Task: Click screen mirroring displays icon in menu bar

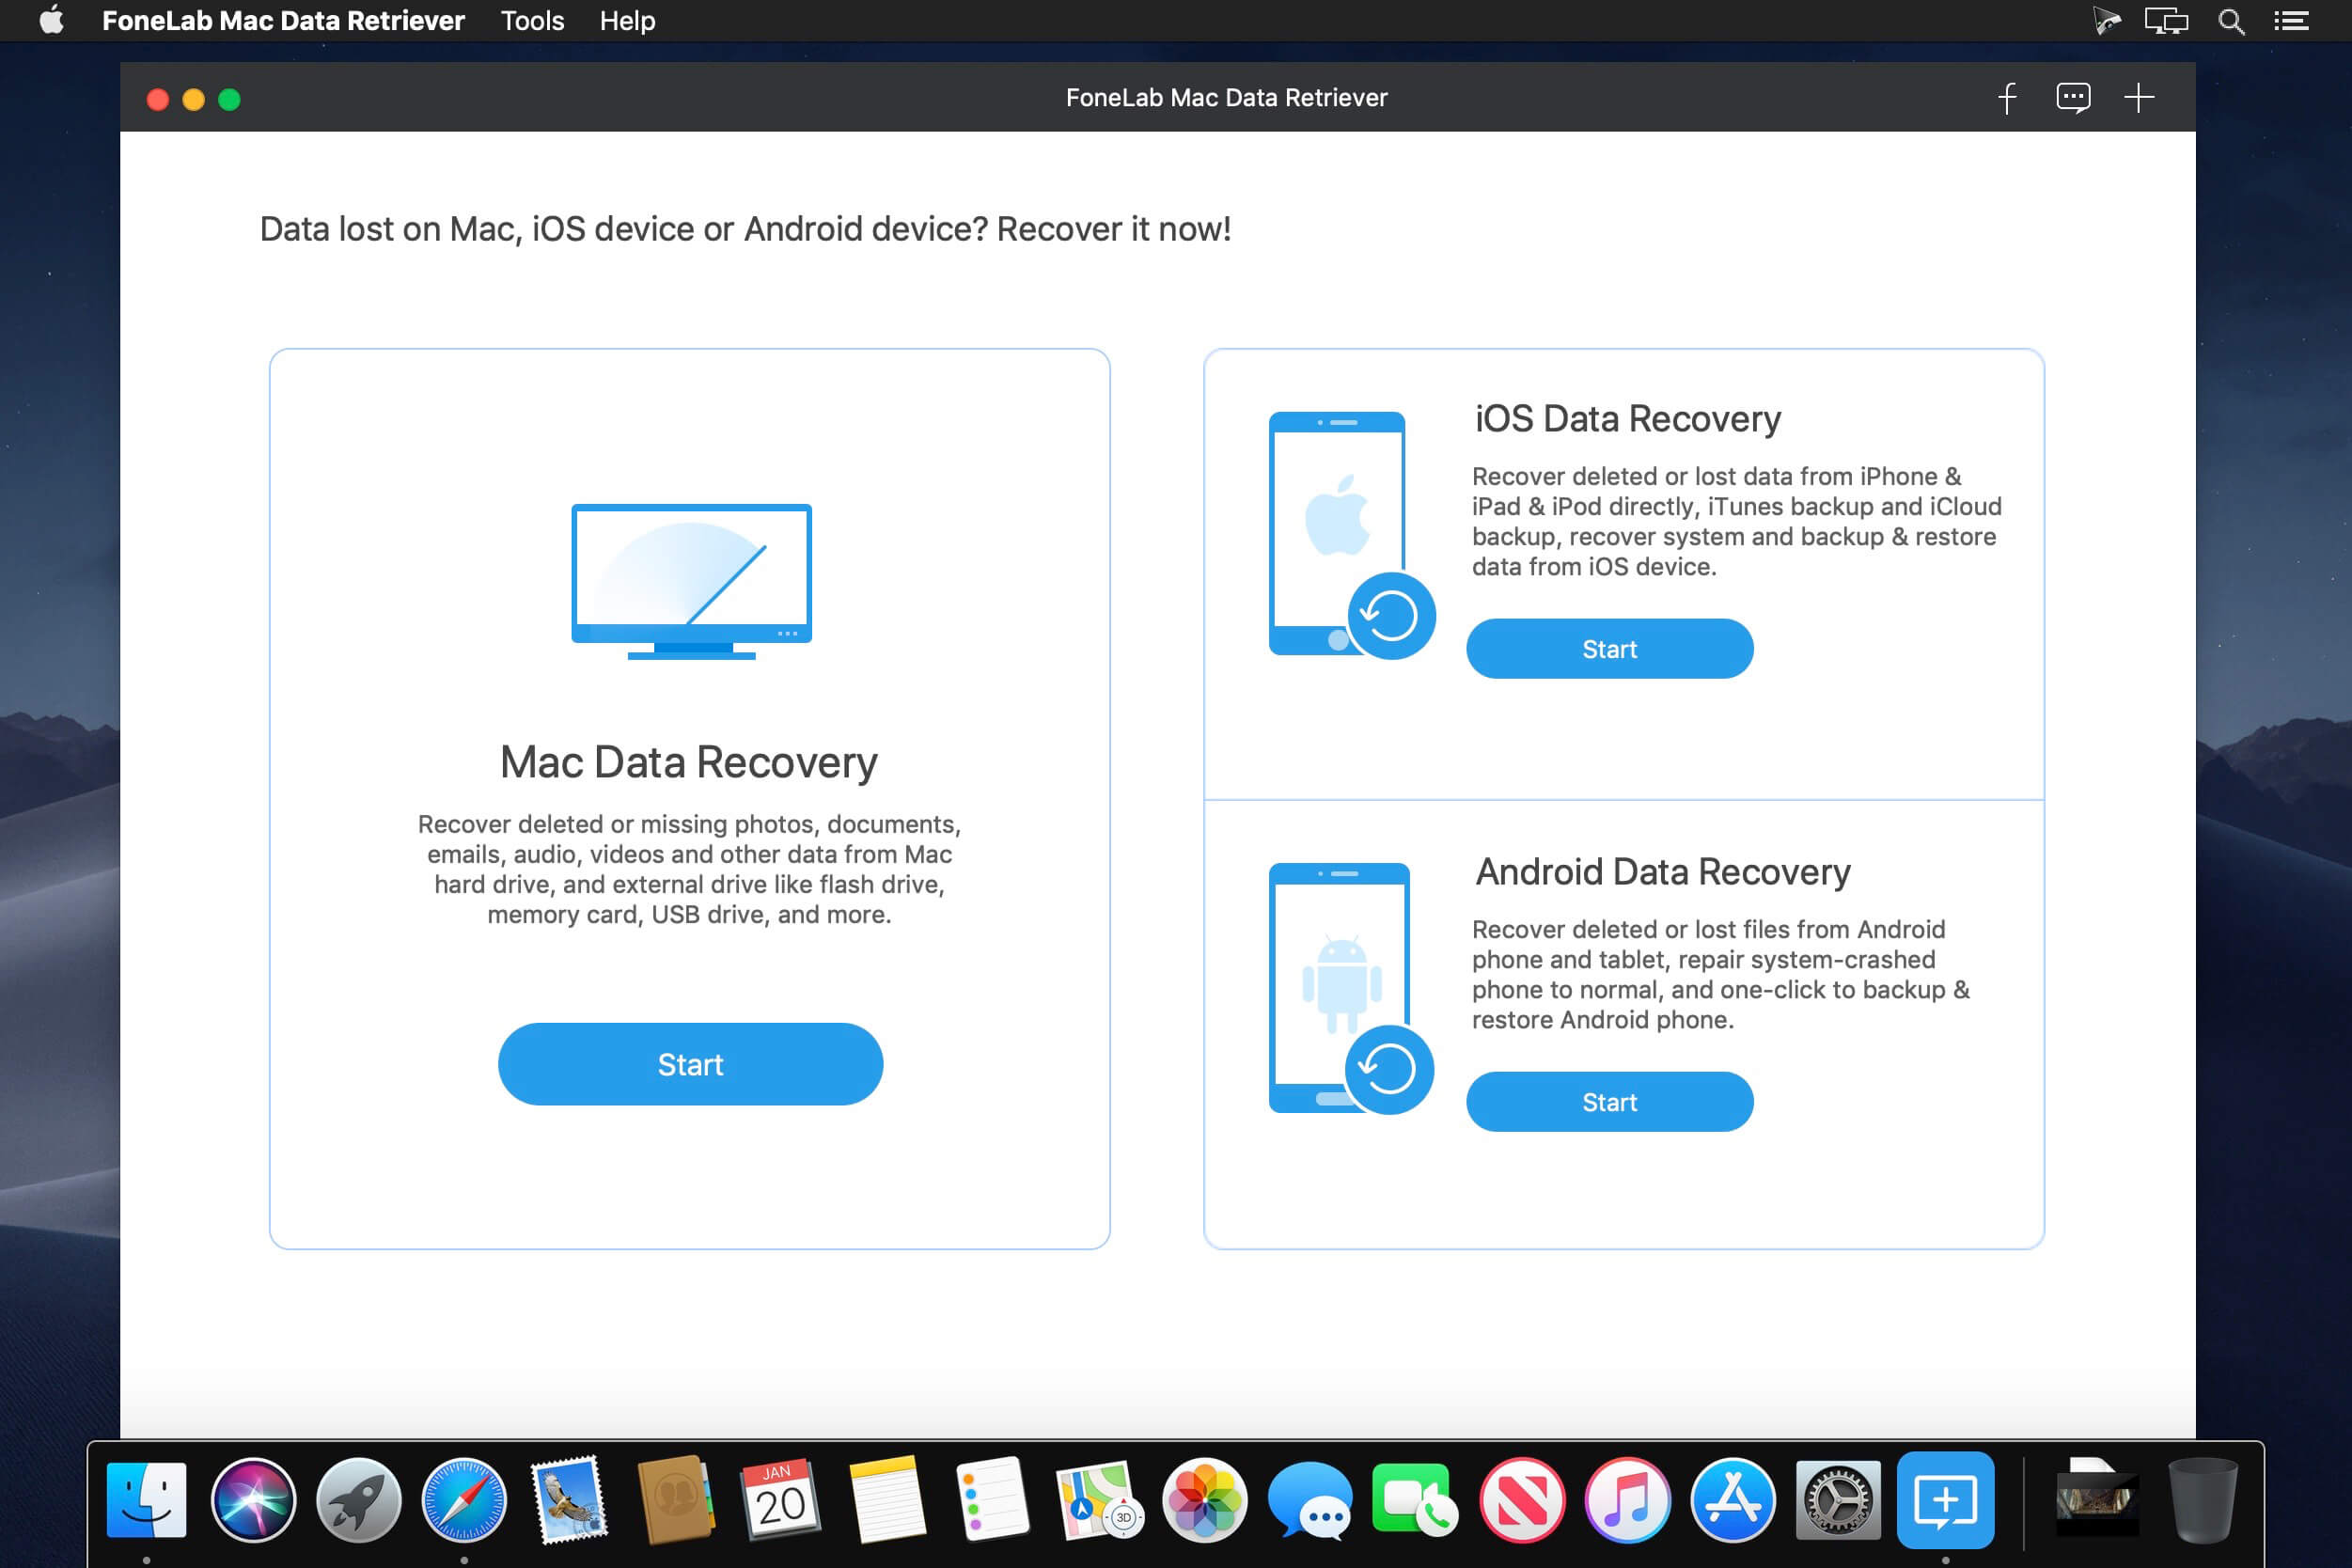Action: 2166,21
